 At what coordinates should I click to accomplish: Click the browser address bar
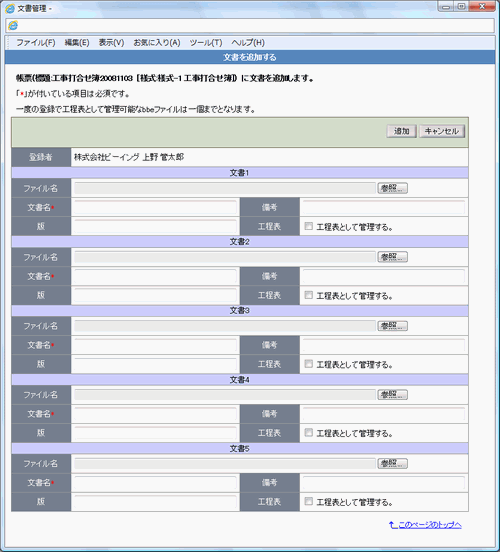tap(250, 25)
